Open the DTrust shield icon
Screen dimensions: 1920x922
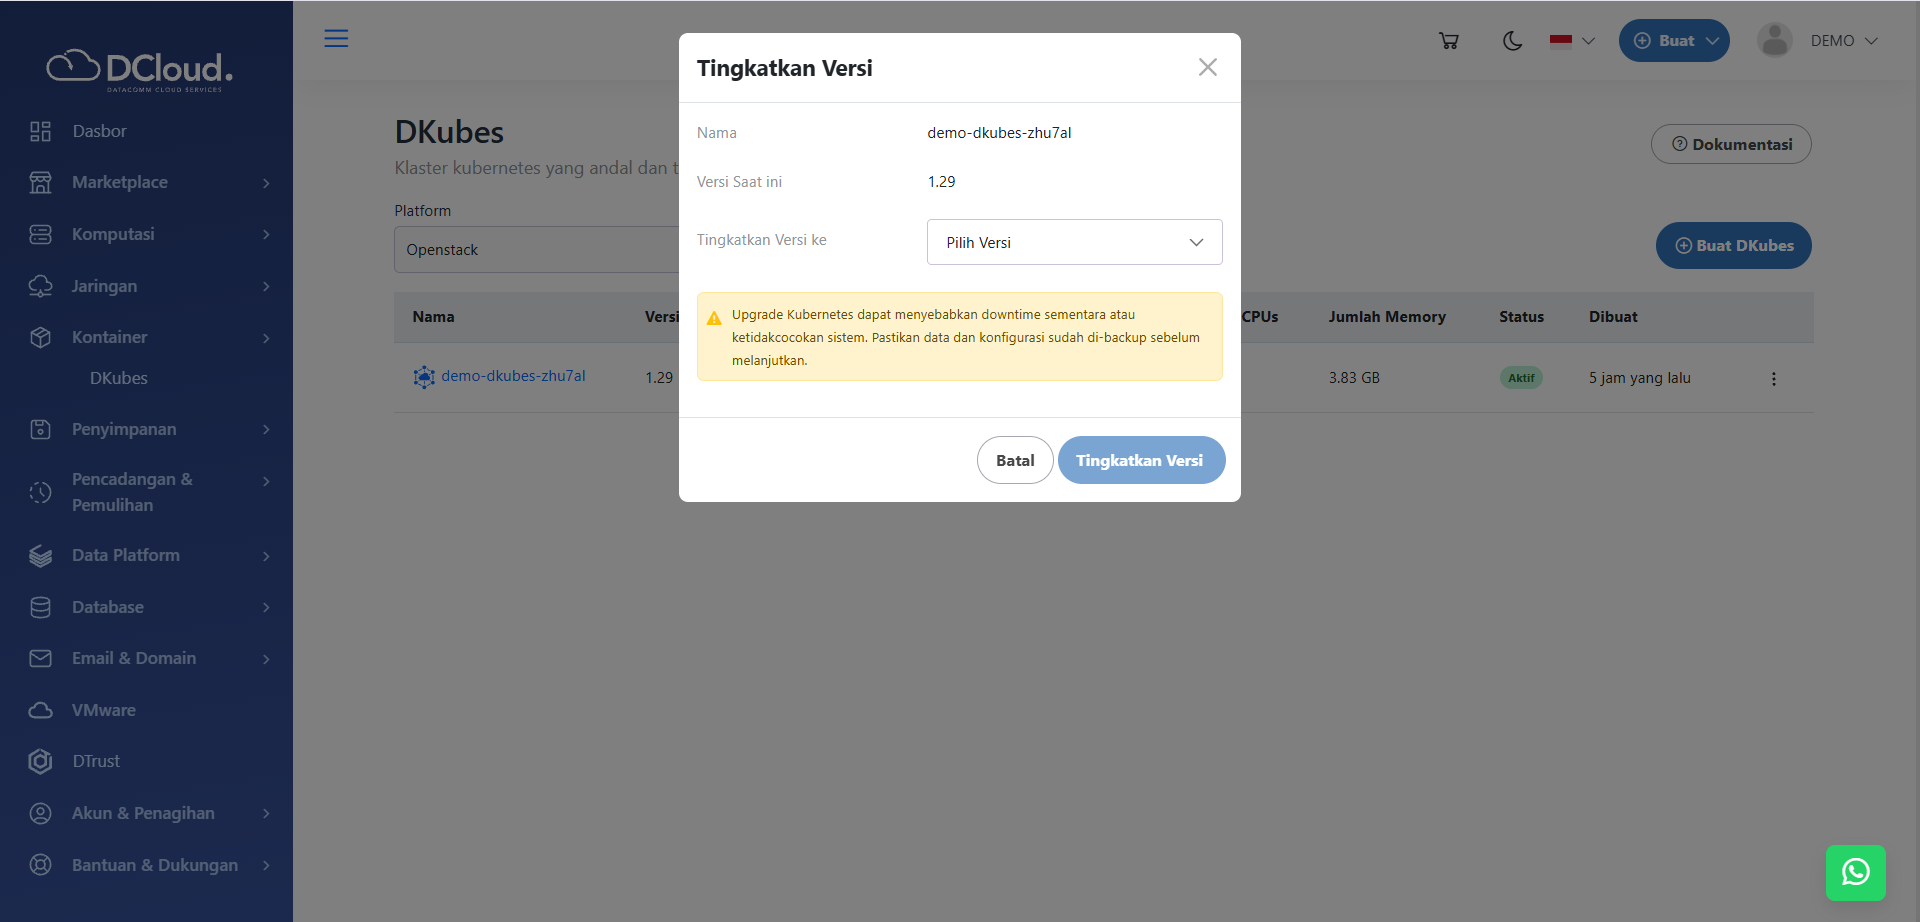[x=40, y=761]
